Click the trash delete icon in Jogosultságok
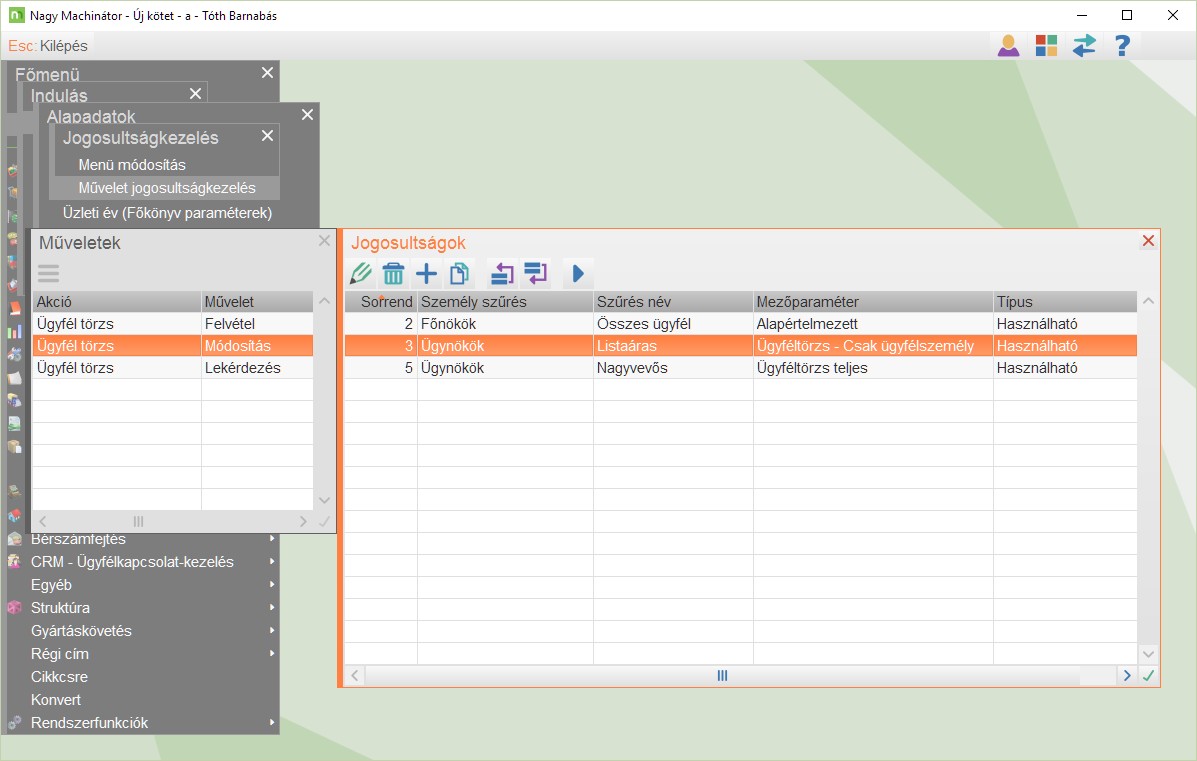This screenshot has width=1197, height=761. [394, 273]
